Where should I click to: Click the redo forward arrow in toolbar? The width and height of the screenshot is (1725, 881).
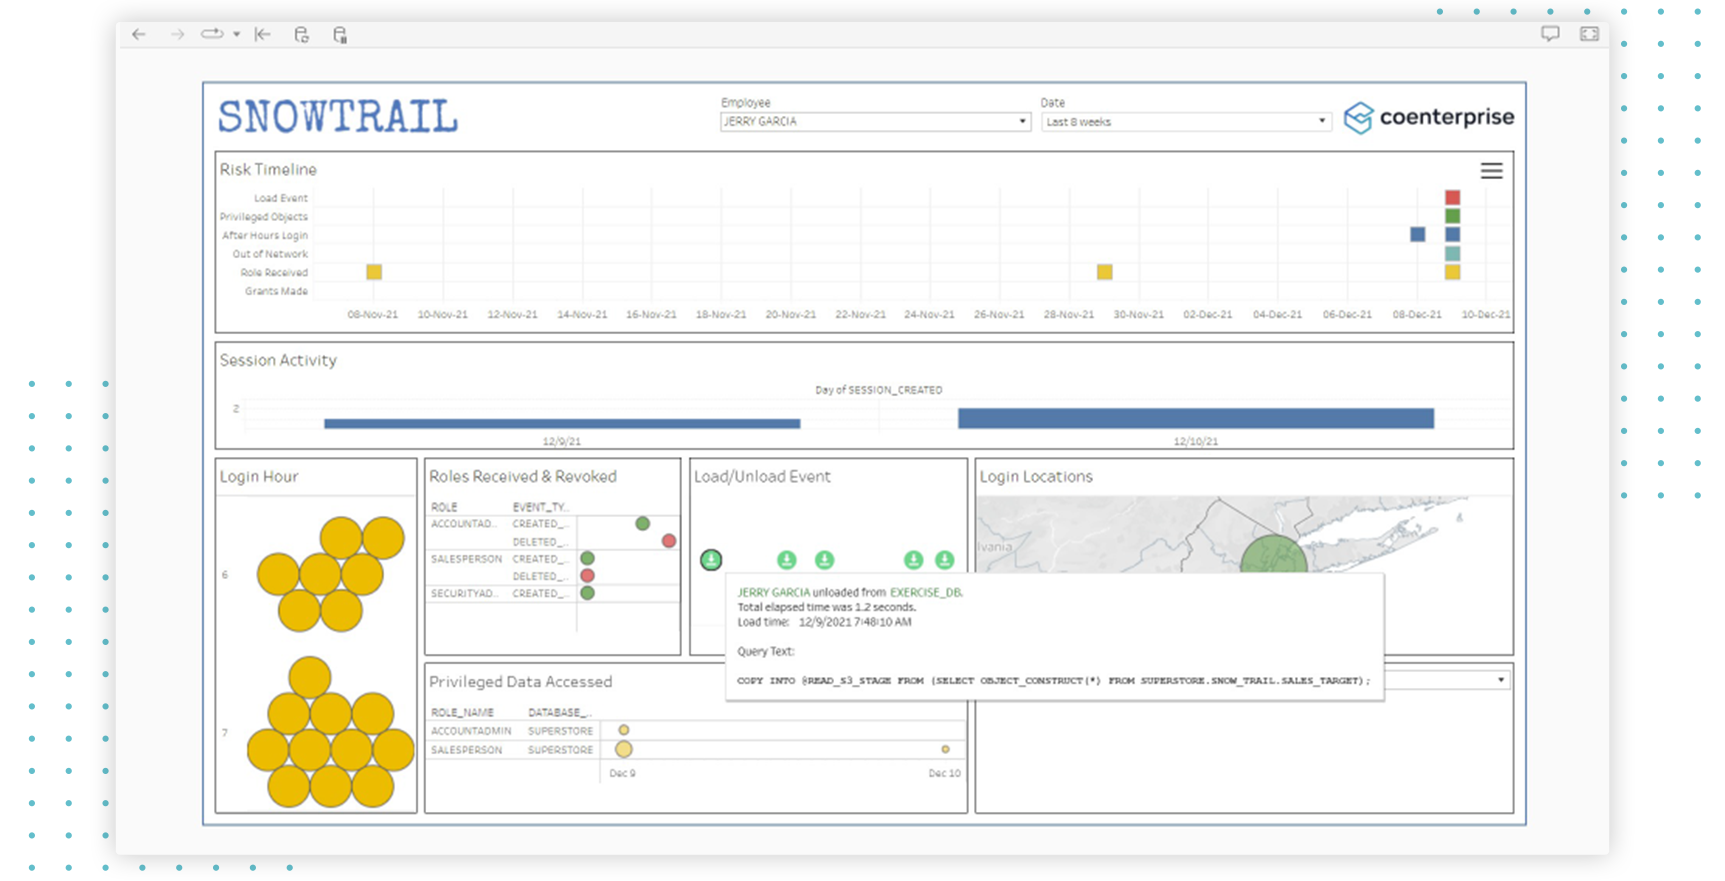tap(177, 34)
